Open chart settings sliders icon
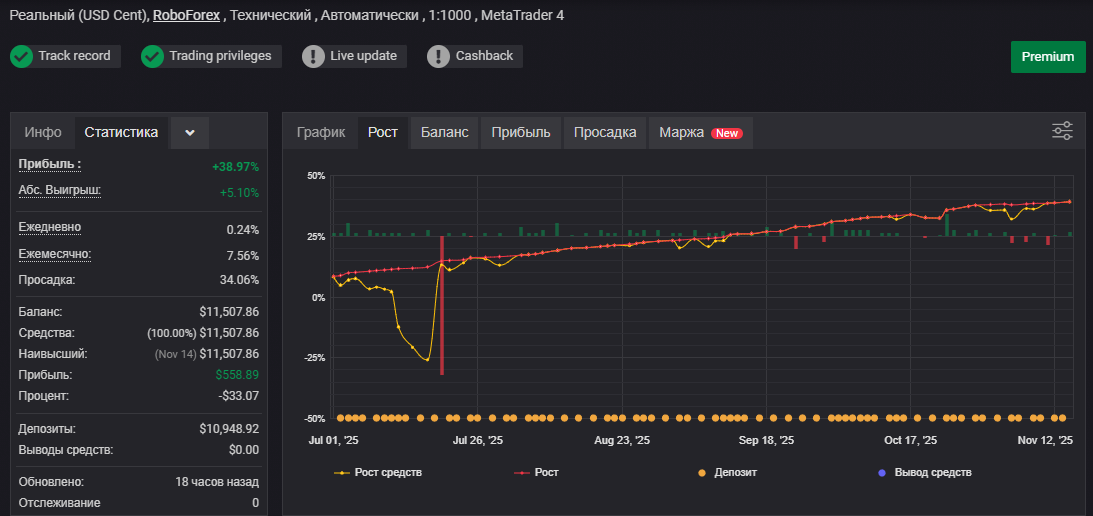This screenshot has height=516, width=1093. 1062,131
